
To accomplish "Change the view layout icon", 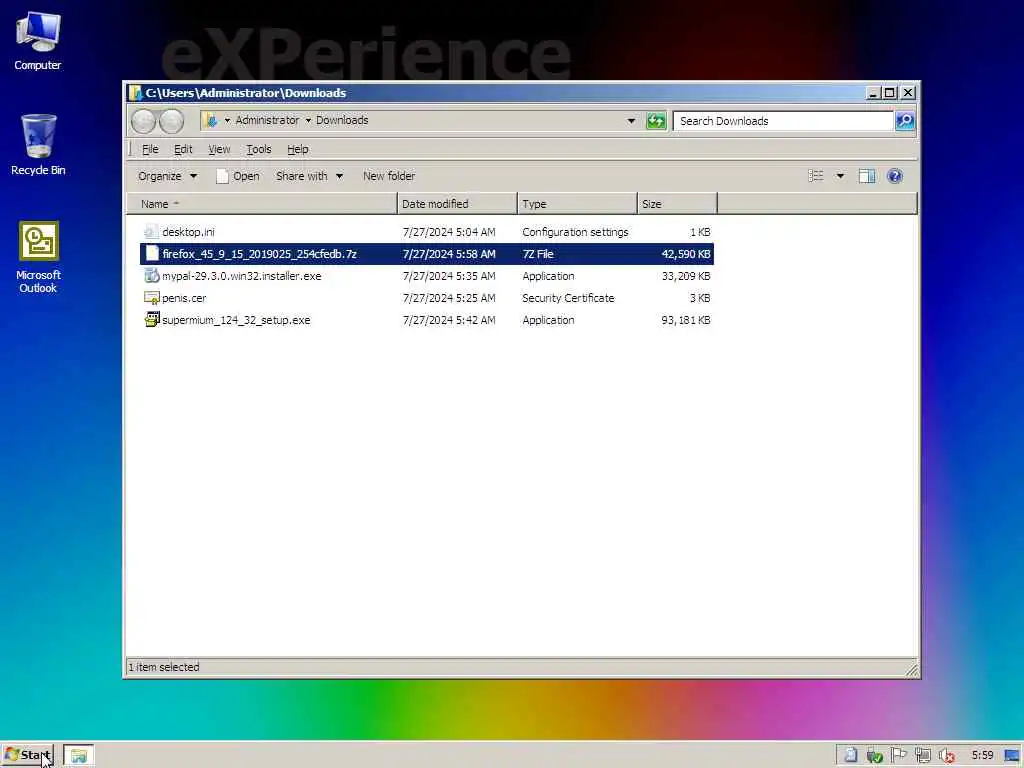I will pyautogui.click(x=816, y=176).
